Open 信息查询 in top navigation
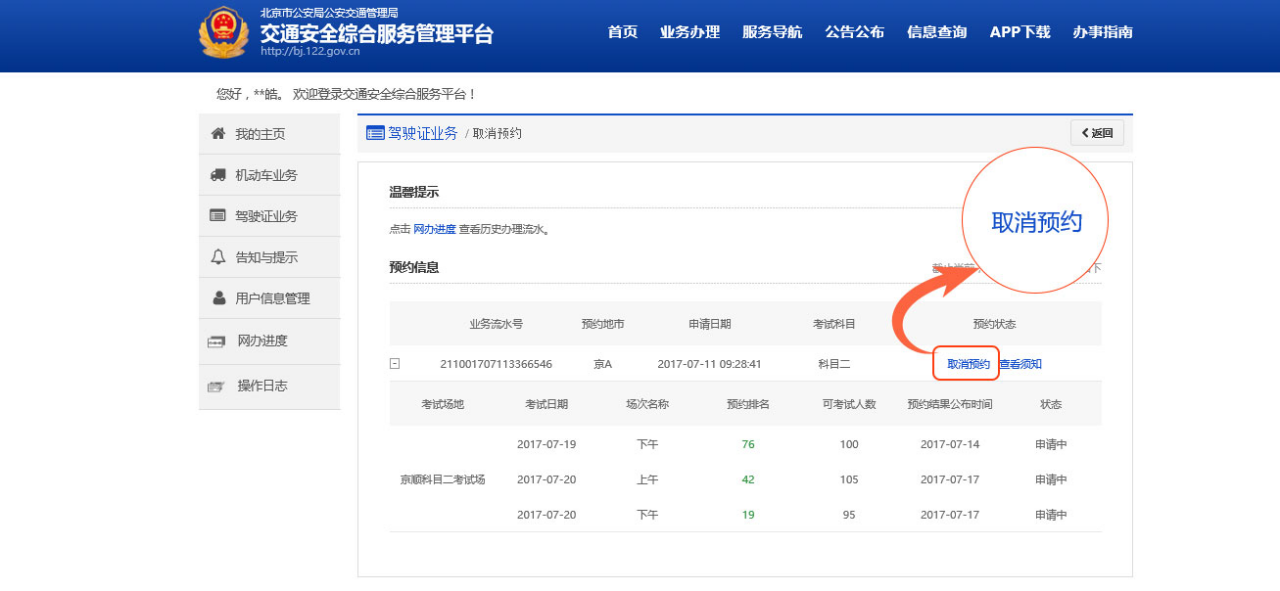 coord(936,32)
